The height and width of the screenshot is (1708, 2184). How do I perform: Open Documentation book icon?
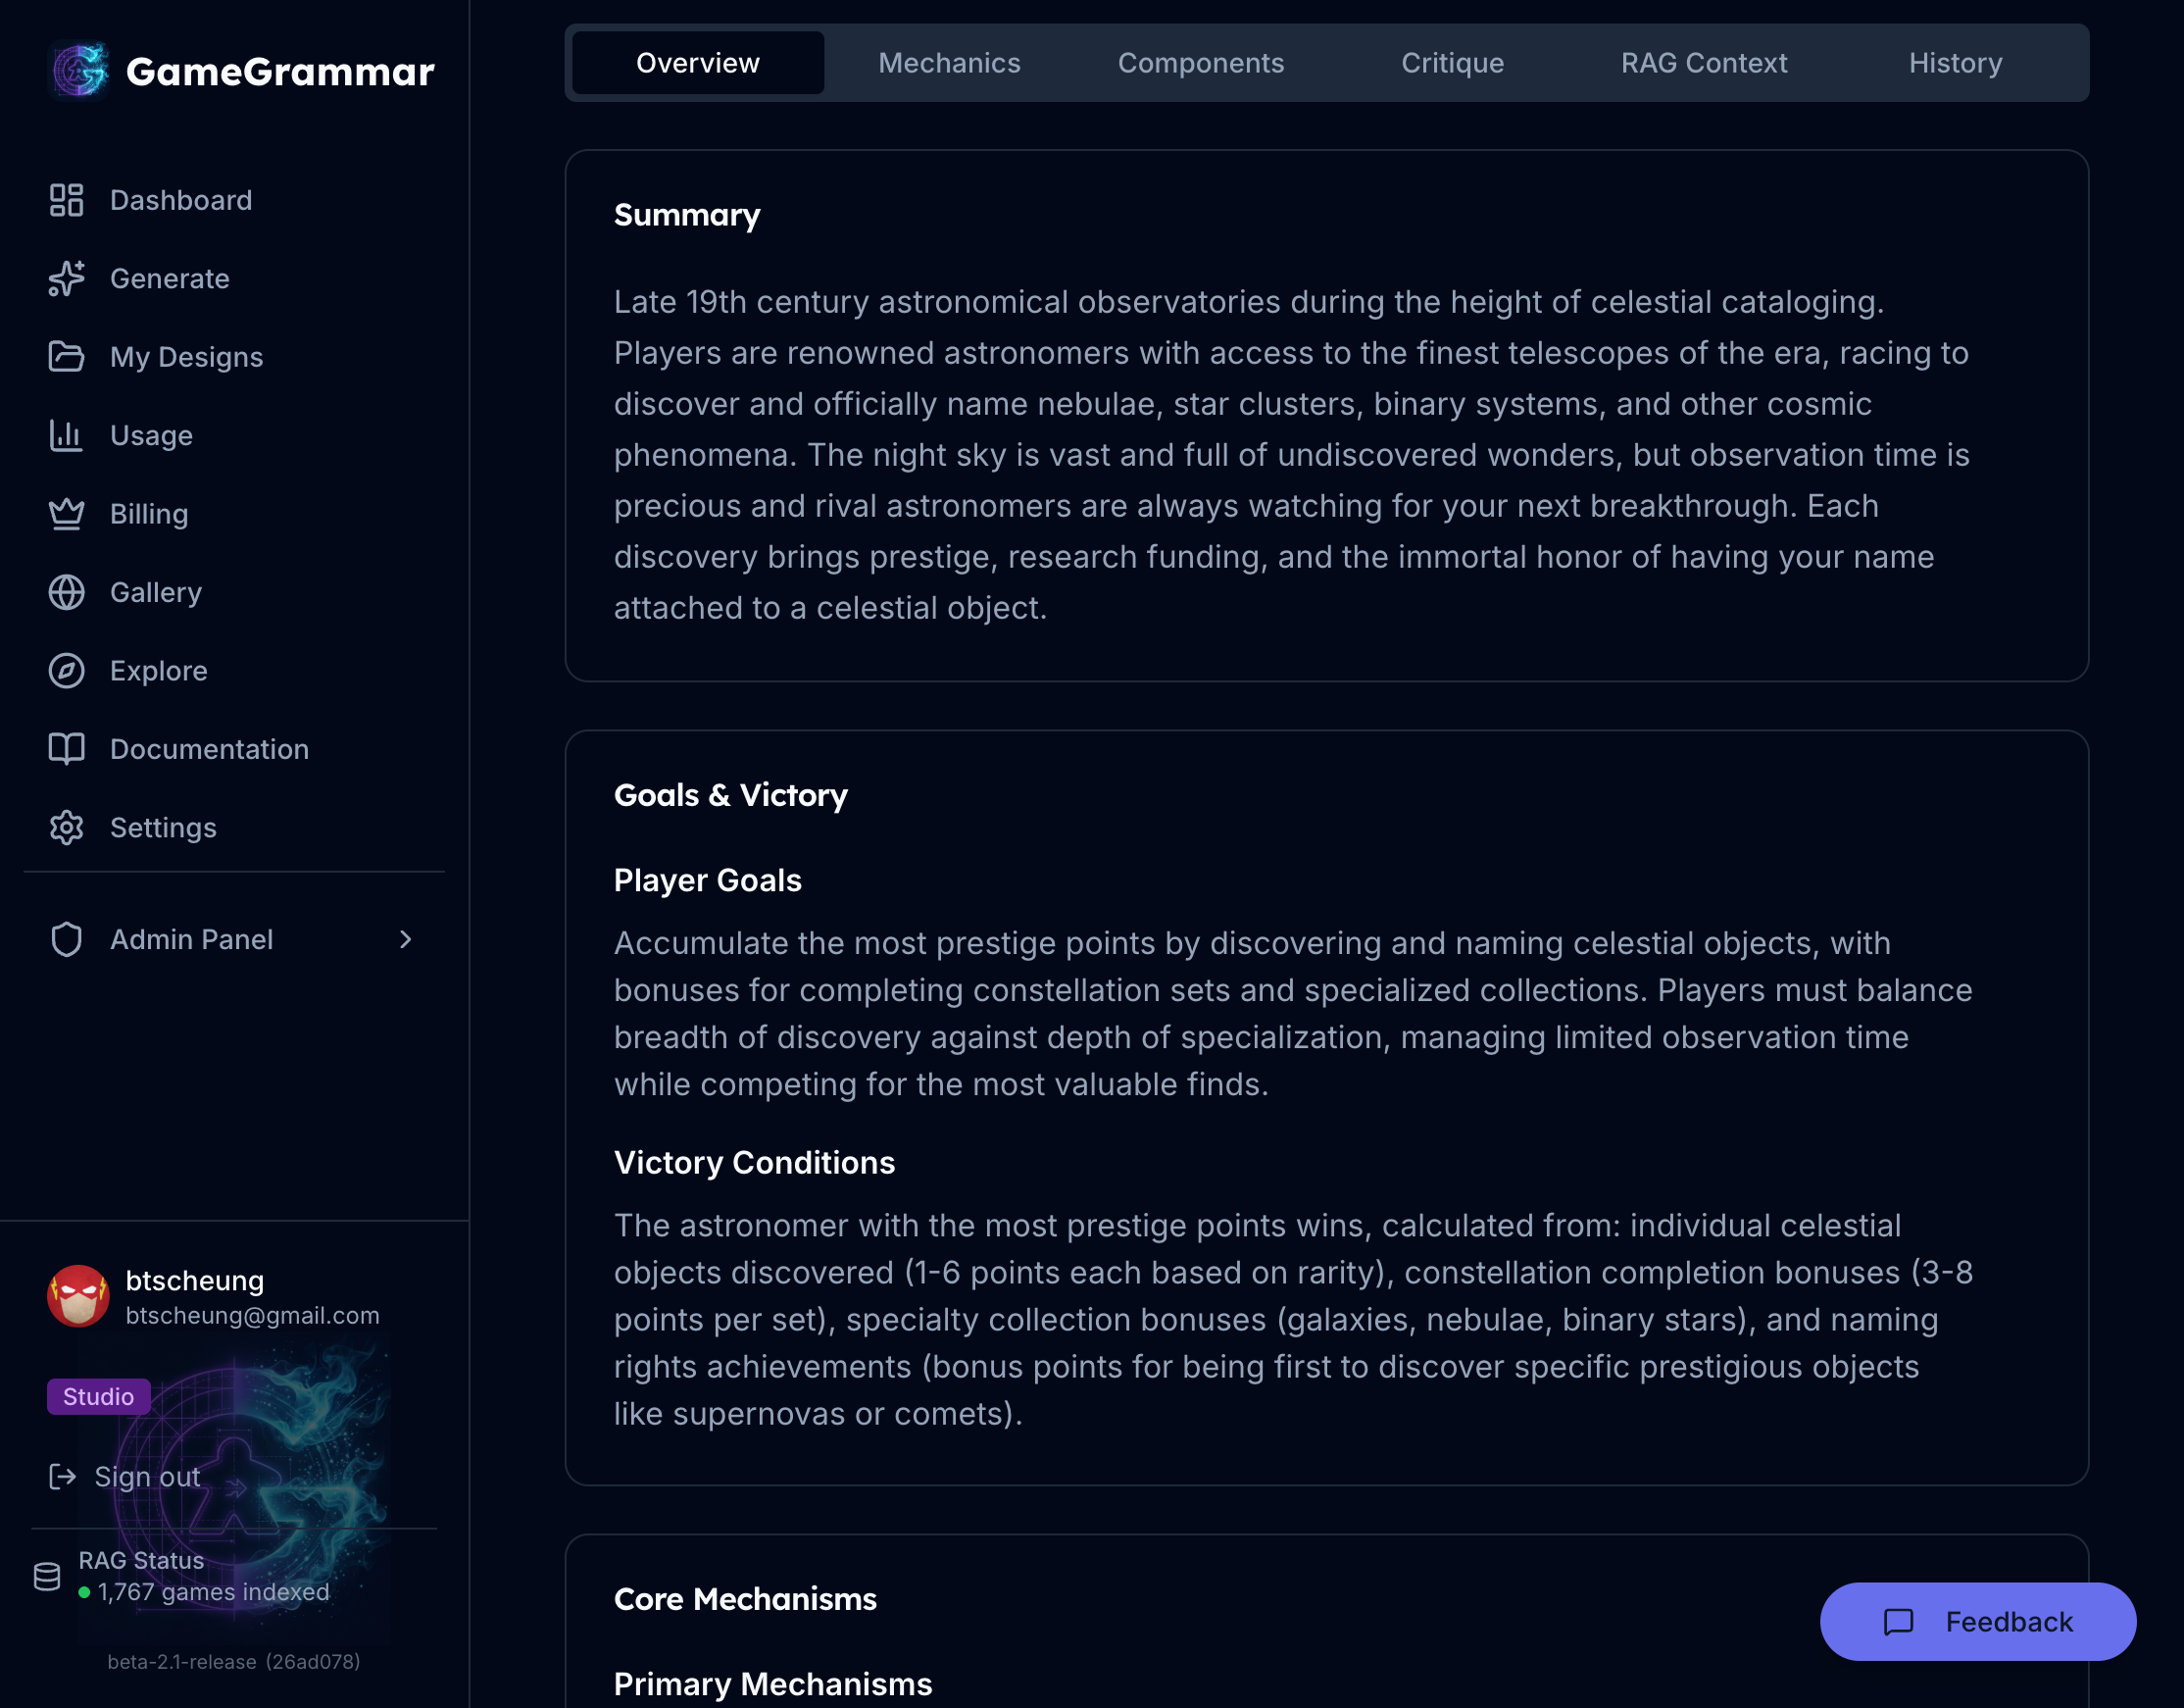click(66, 749)
